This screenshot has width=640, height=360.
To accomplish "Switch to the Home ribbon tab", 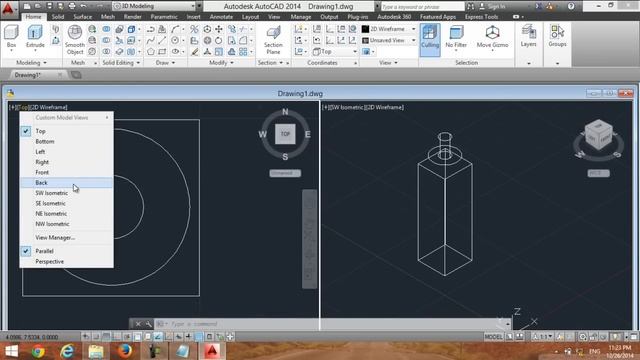I will click(33, 17).
